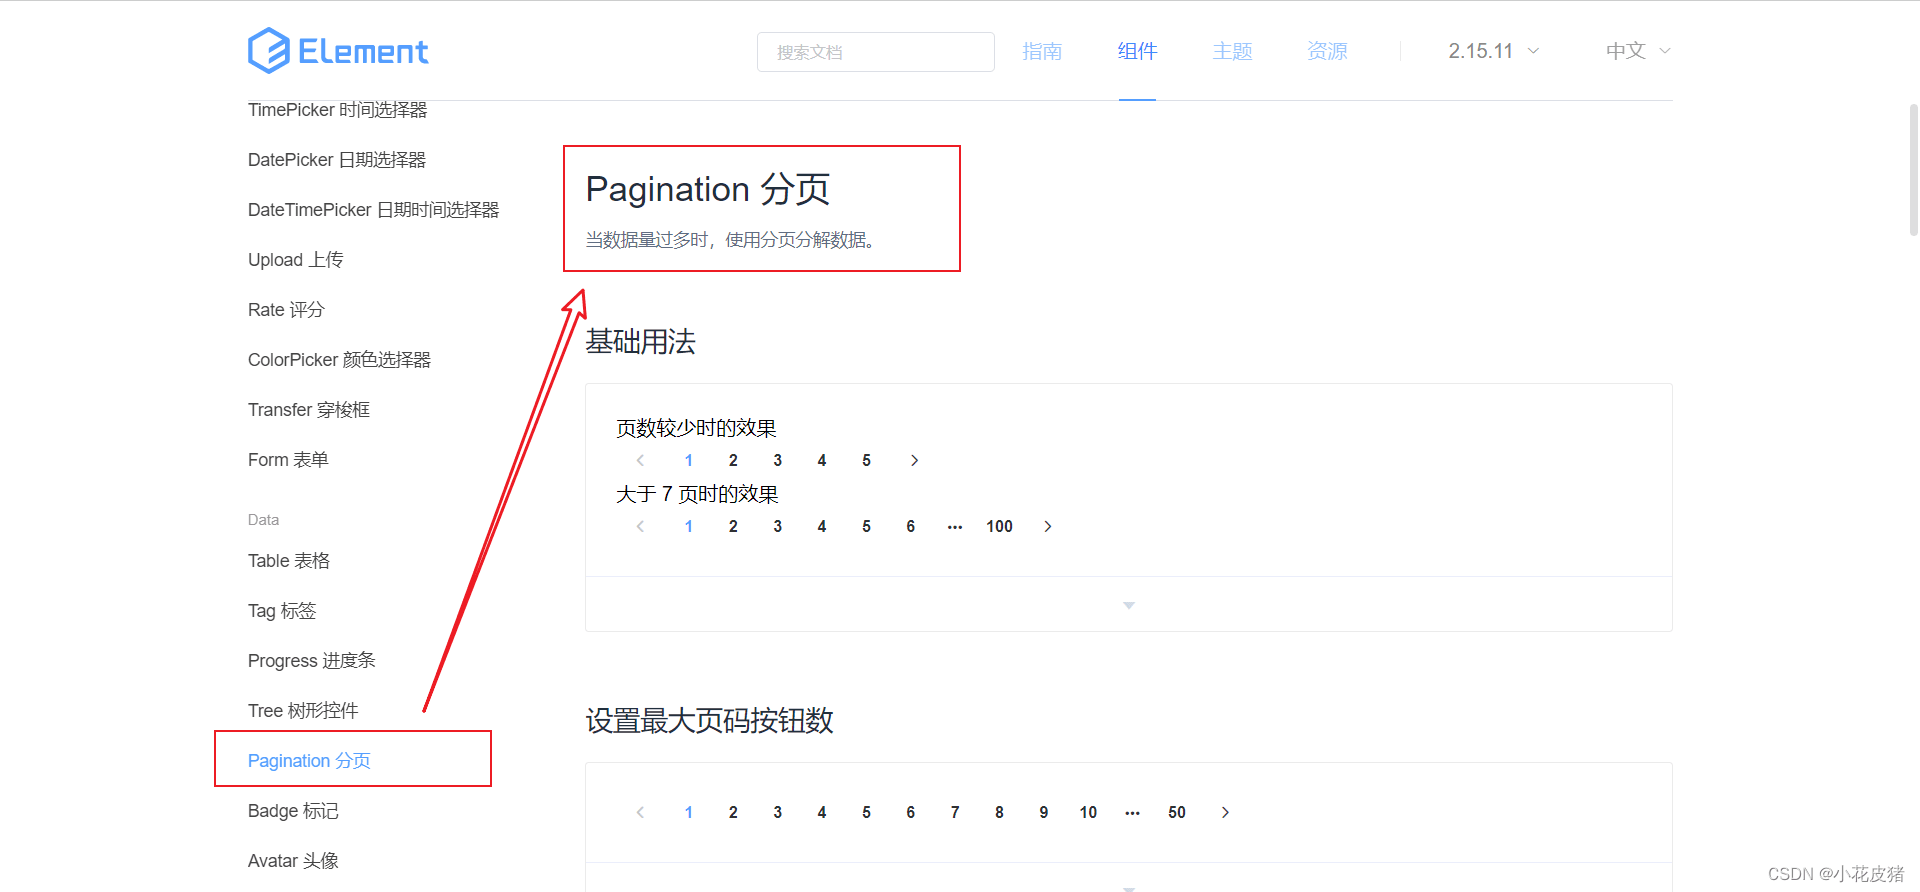Select page 5 in the 5-page pagination
Viewport: 1920px width, 892px height.
click(866, 460)
